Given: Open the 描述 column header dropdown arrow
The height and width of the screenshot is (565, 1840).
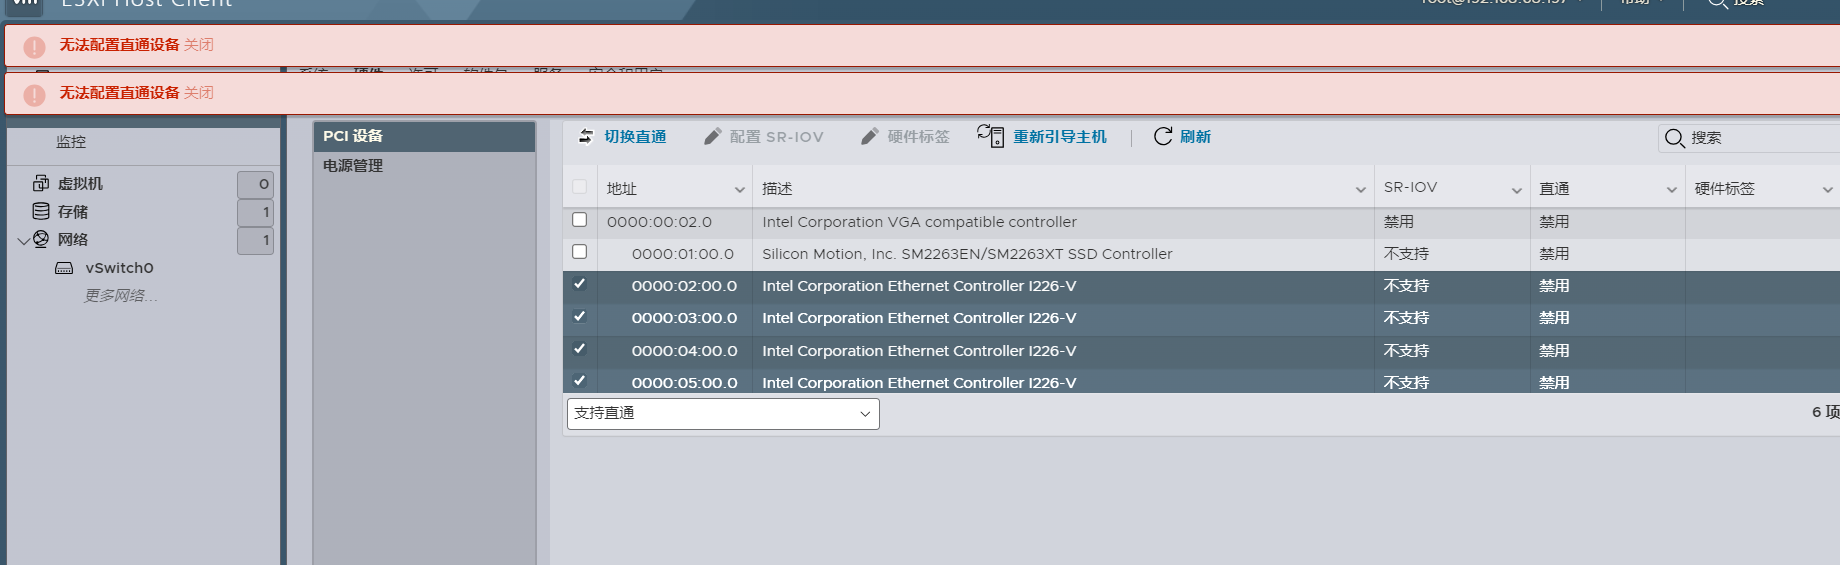Looking at the screenshot, I should (1360, 189).
